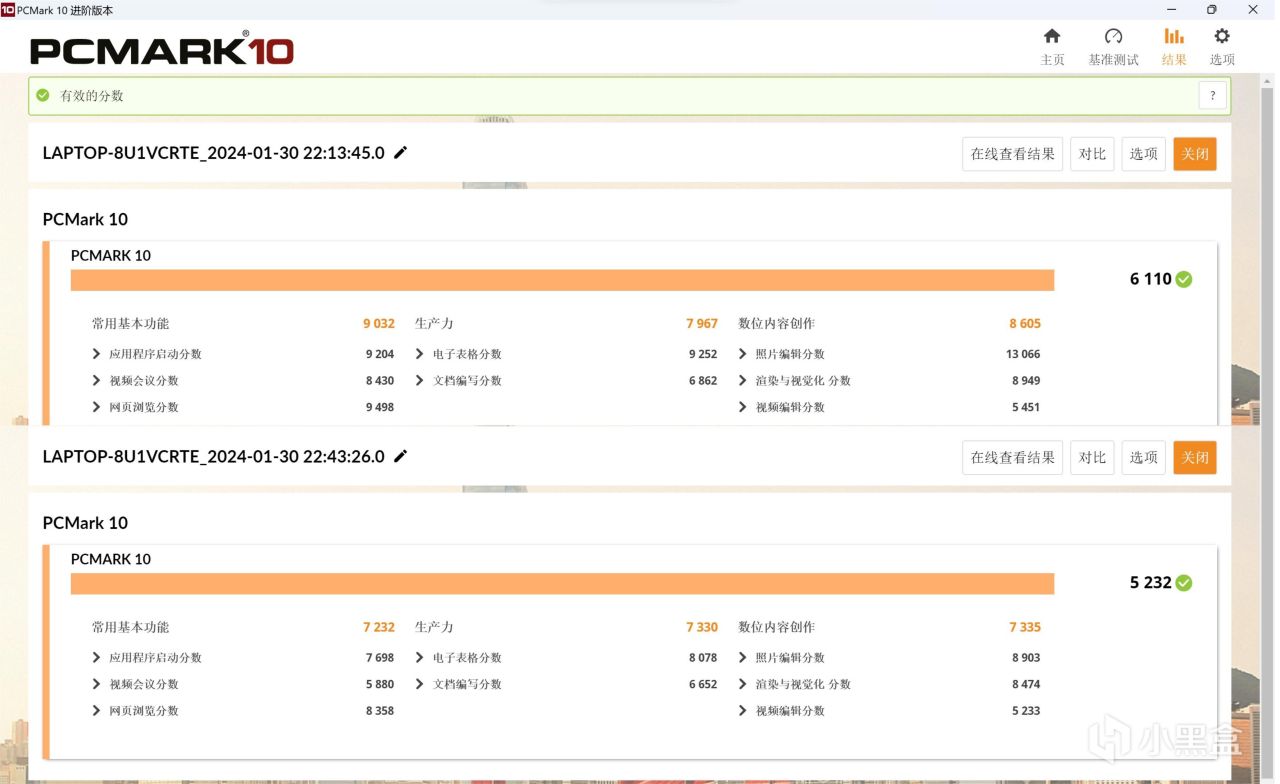Click the 常用基本功能 score 7 232
This screenshot has width=1280, height=784.
coord(379,627)
